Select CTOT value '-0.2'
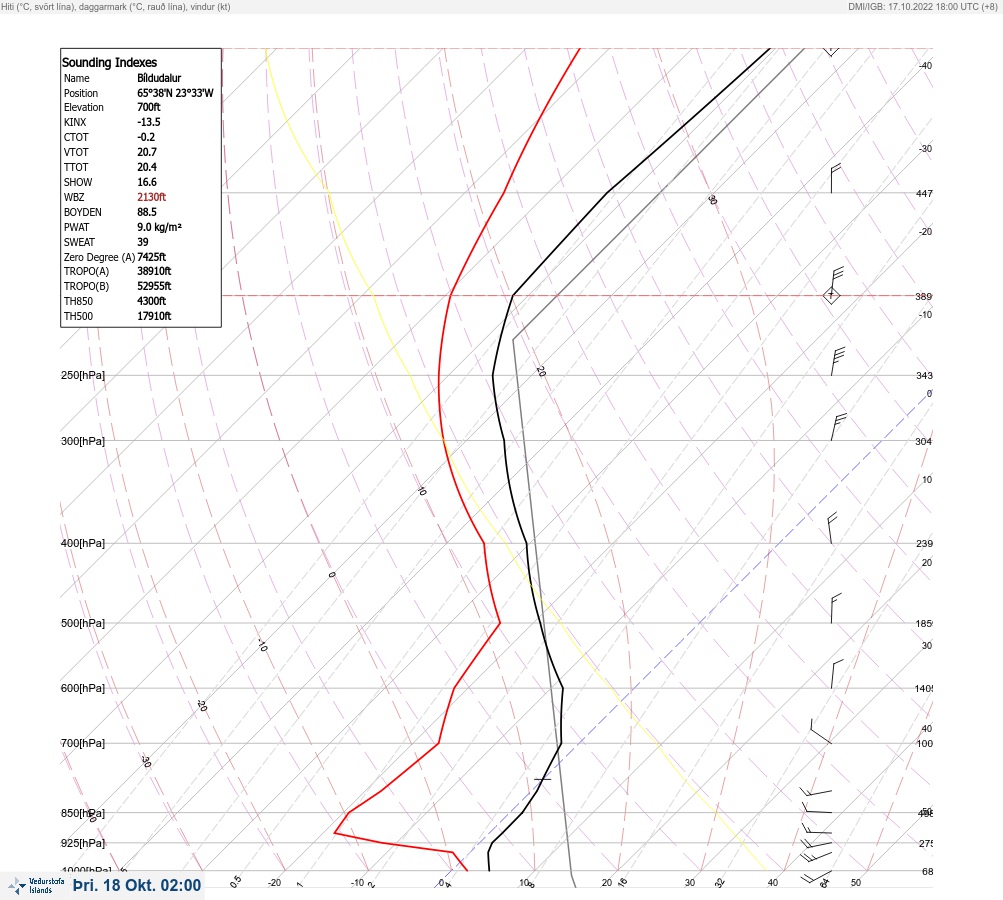 (x=146, y=137)
